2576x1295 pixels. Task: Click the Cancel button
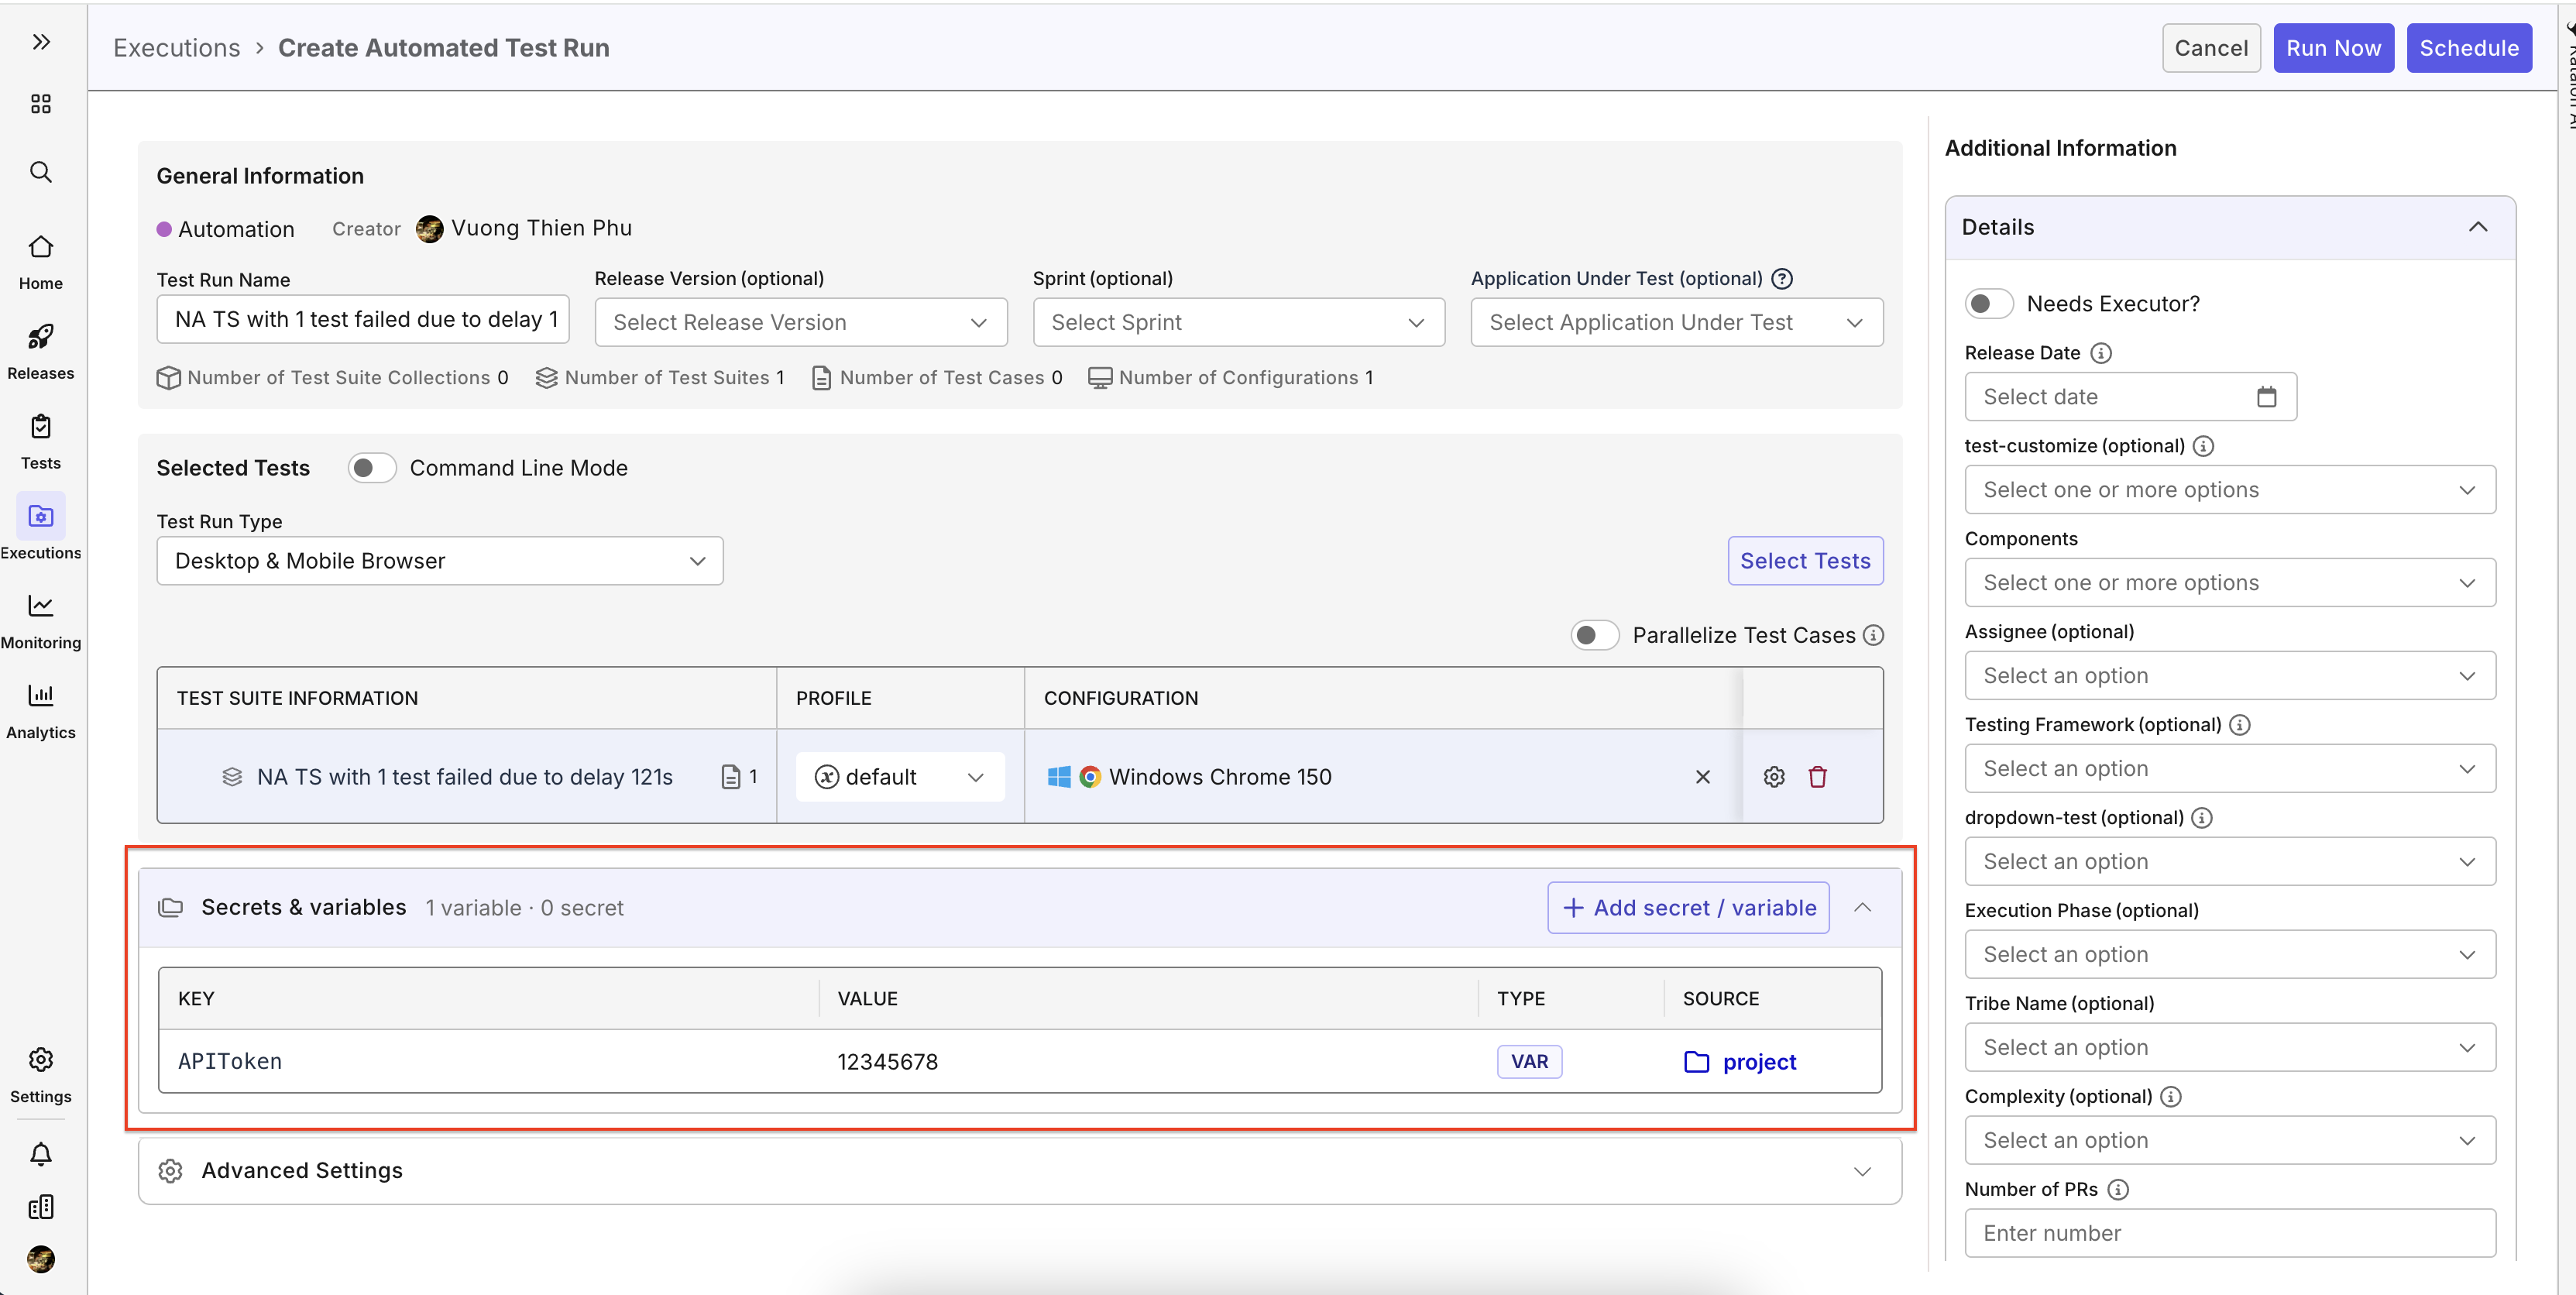(2211, 48)
